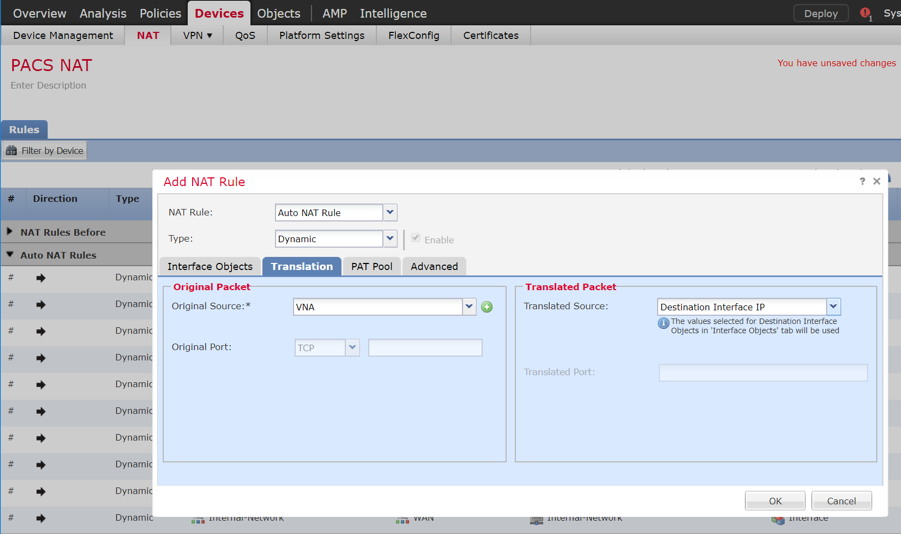Click the Filter by Device button
Screen dimensions: 901x534
click(x=44, y=151)
